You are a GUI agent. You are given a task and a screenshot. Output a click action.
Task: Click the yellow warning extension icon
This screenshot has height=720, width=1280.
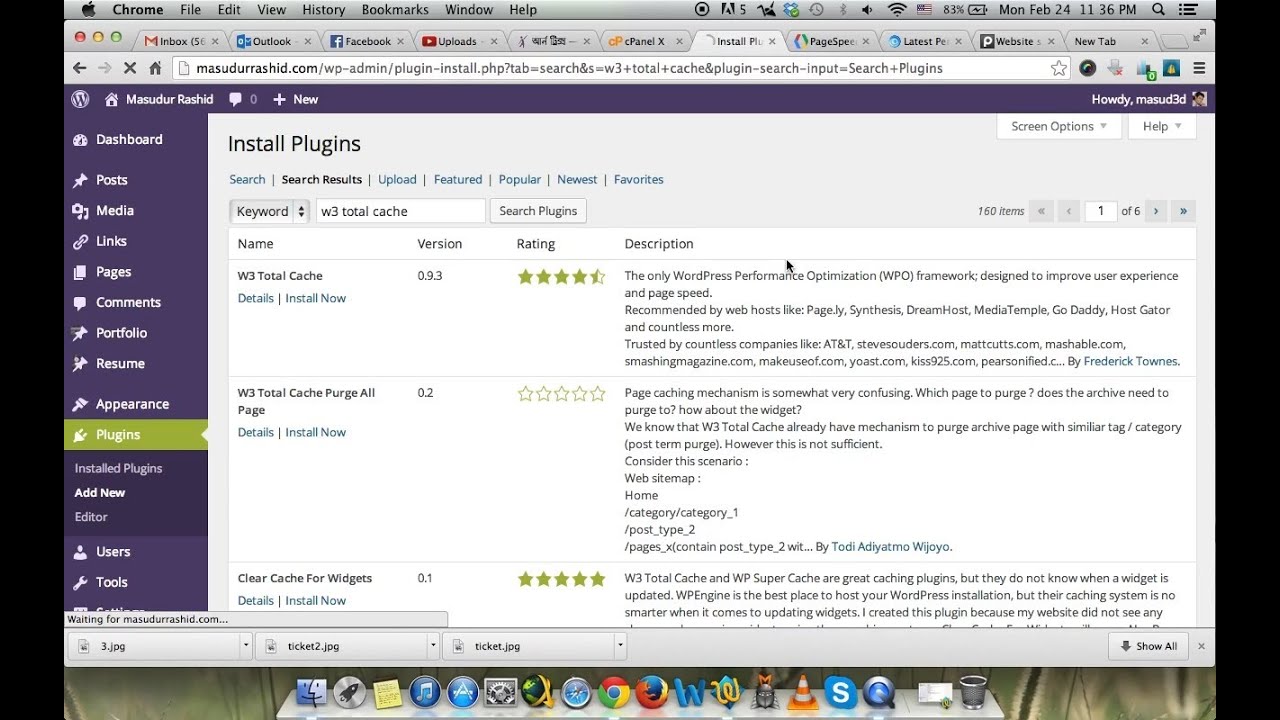1171,68
